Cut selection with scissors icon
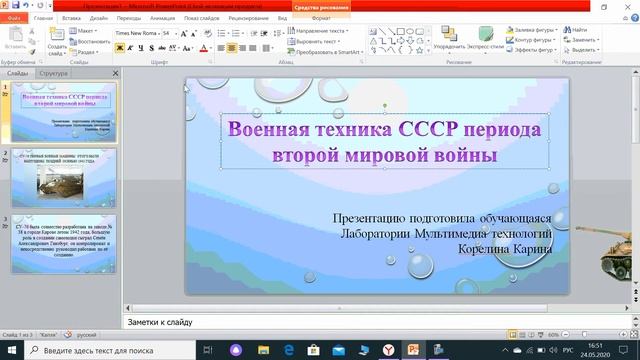This screenshot has width=640, height=360. click(32, 32)
